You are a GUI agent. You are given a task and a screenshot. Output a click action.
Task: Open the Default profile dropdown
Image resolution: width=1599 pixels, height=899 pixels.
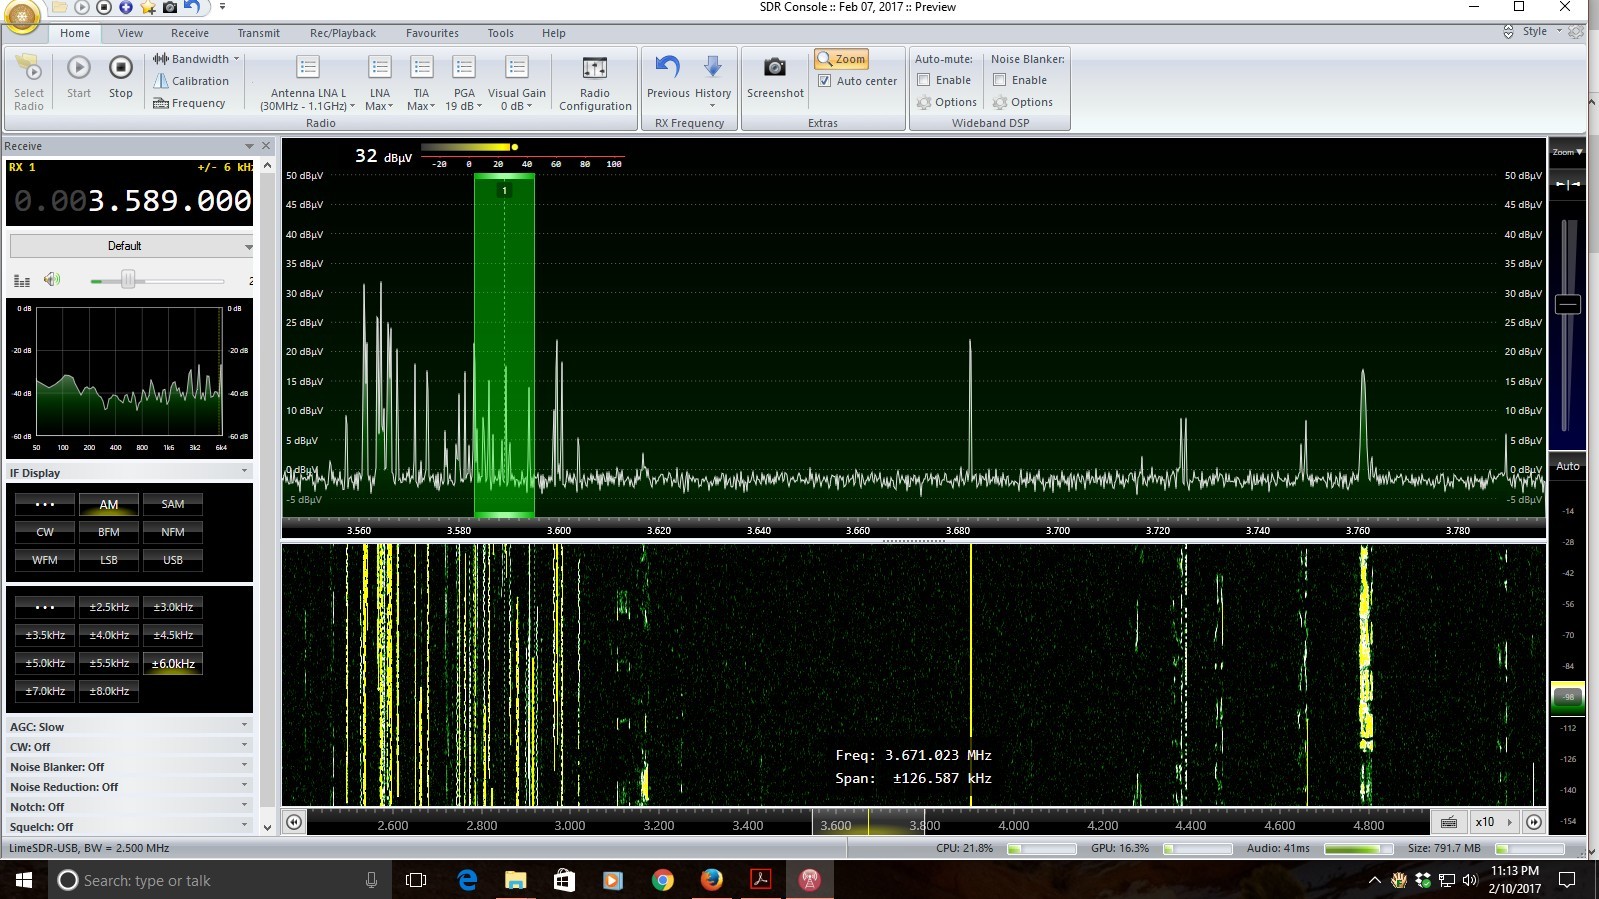point(130,246)
